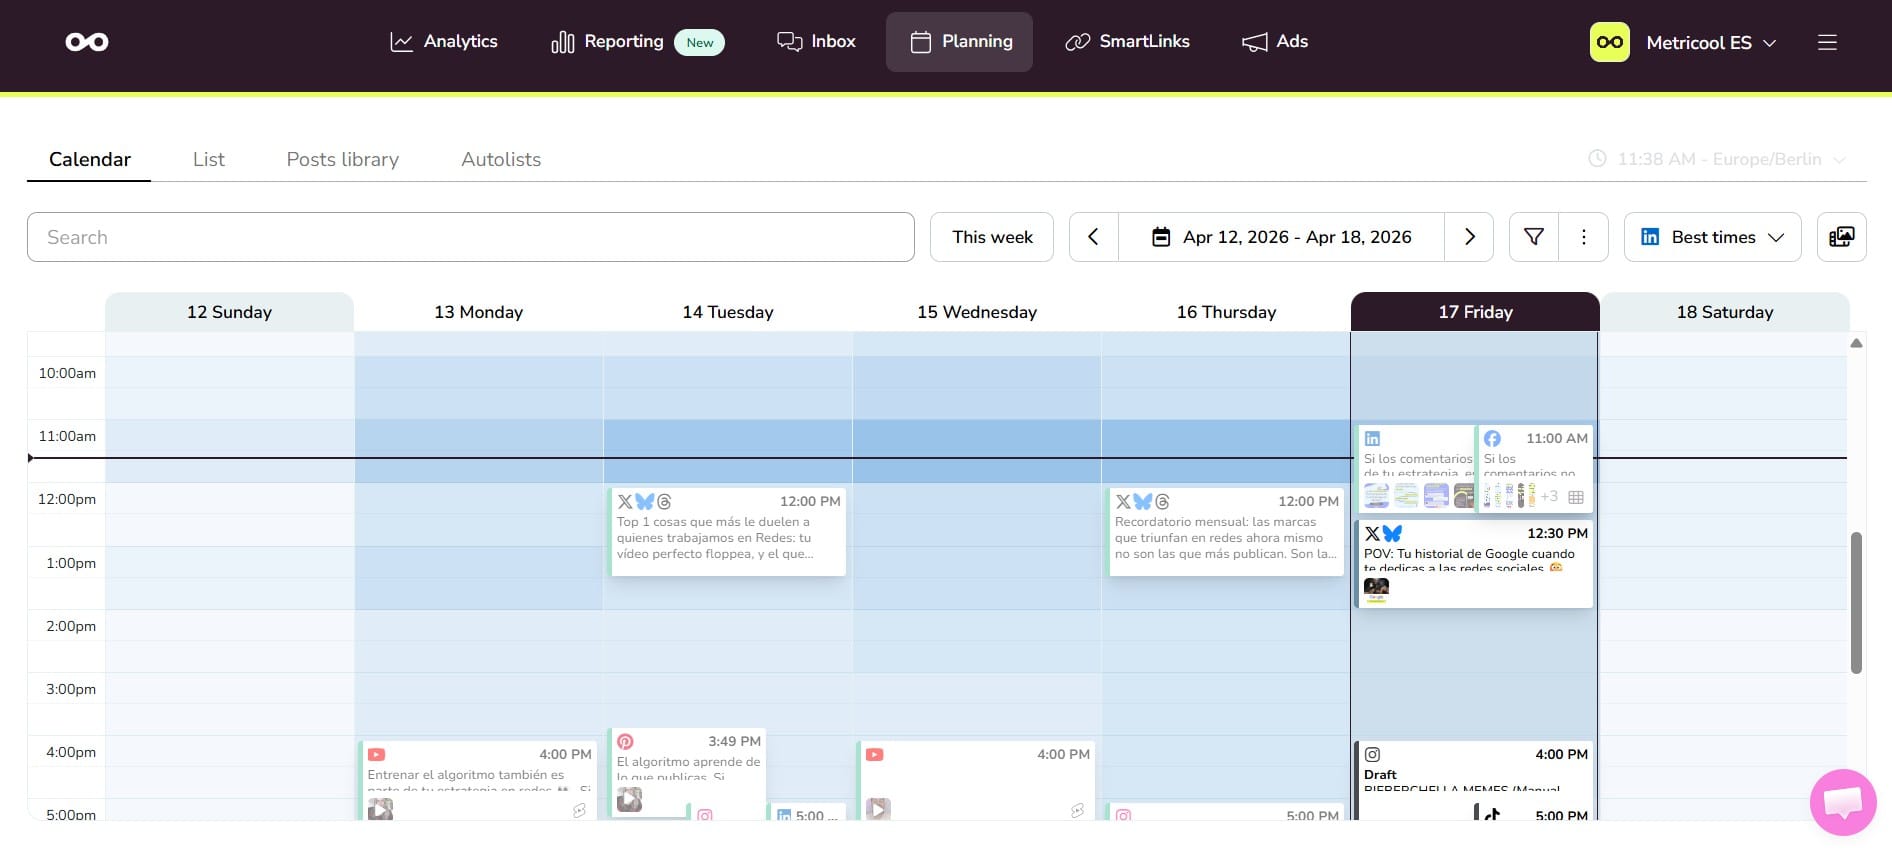Open the Europe/Berlin timezone dropdown

point(1717,159)
